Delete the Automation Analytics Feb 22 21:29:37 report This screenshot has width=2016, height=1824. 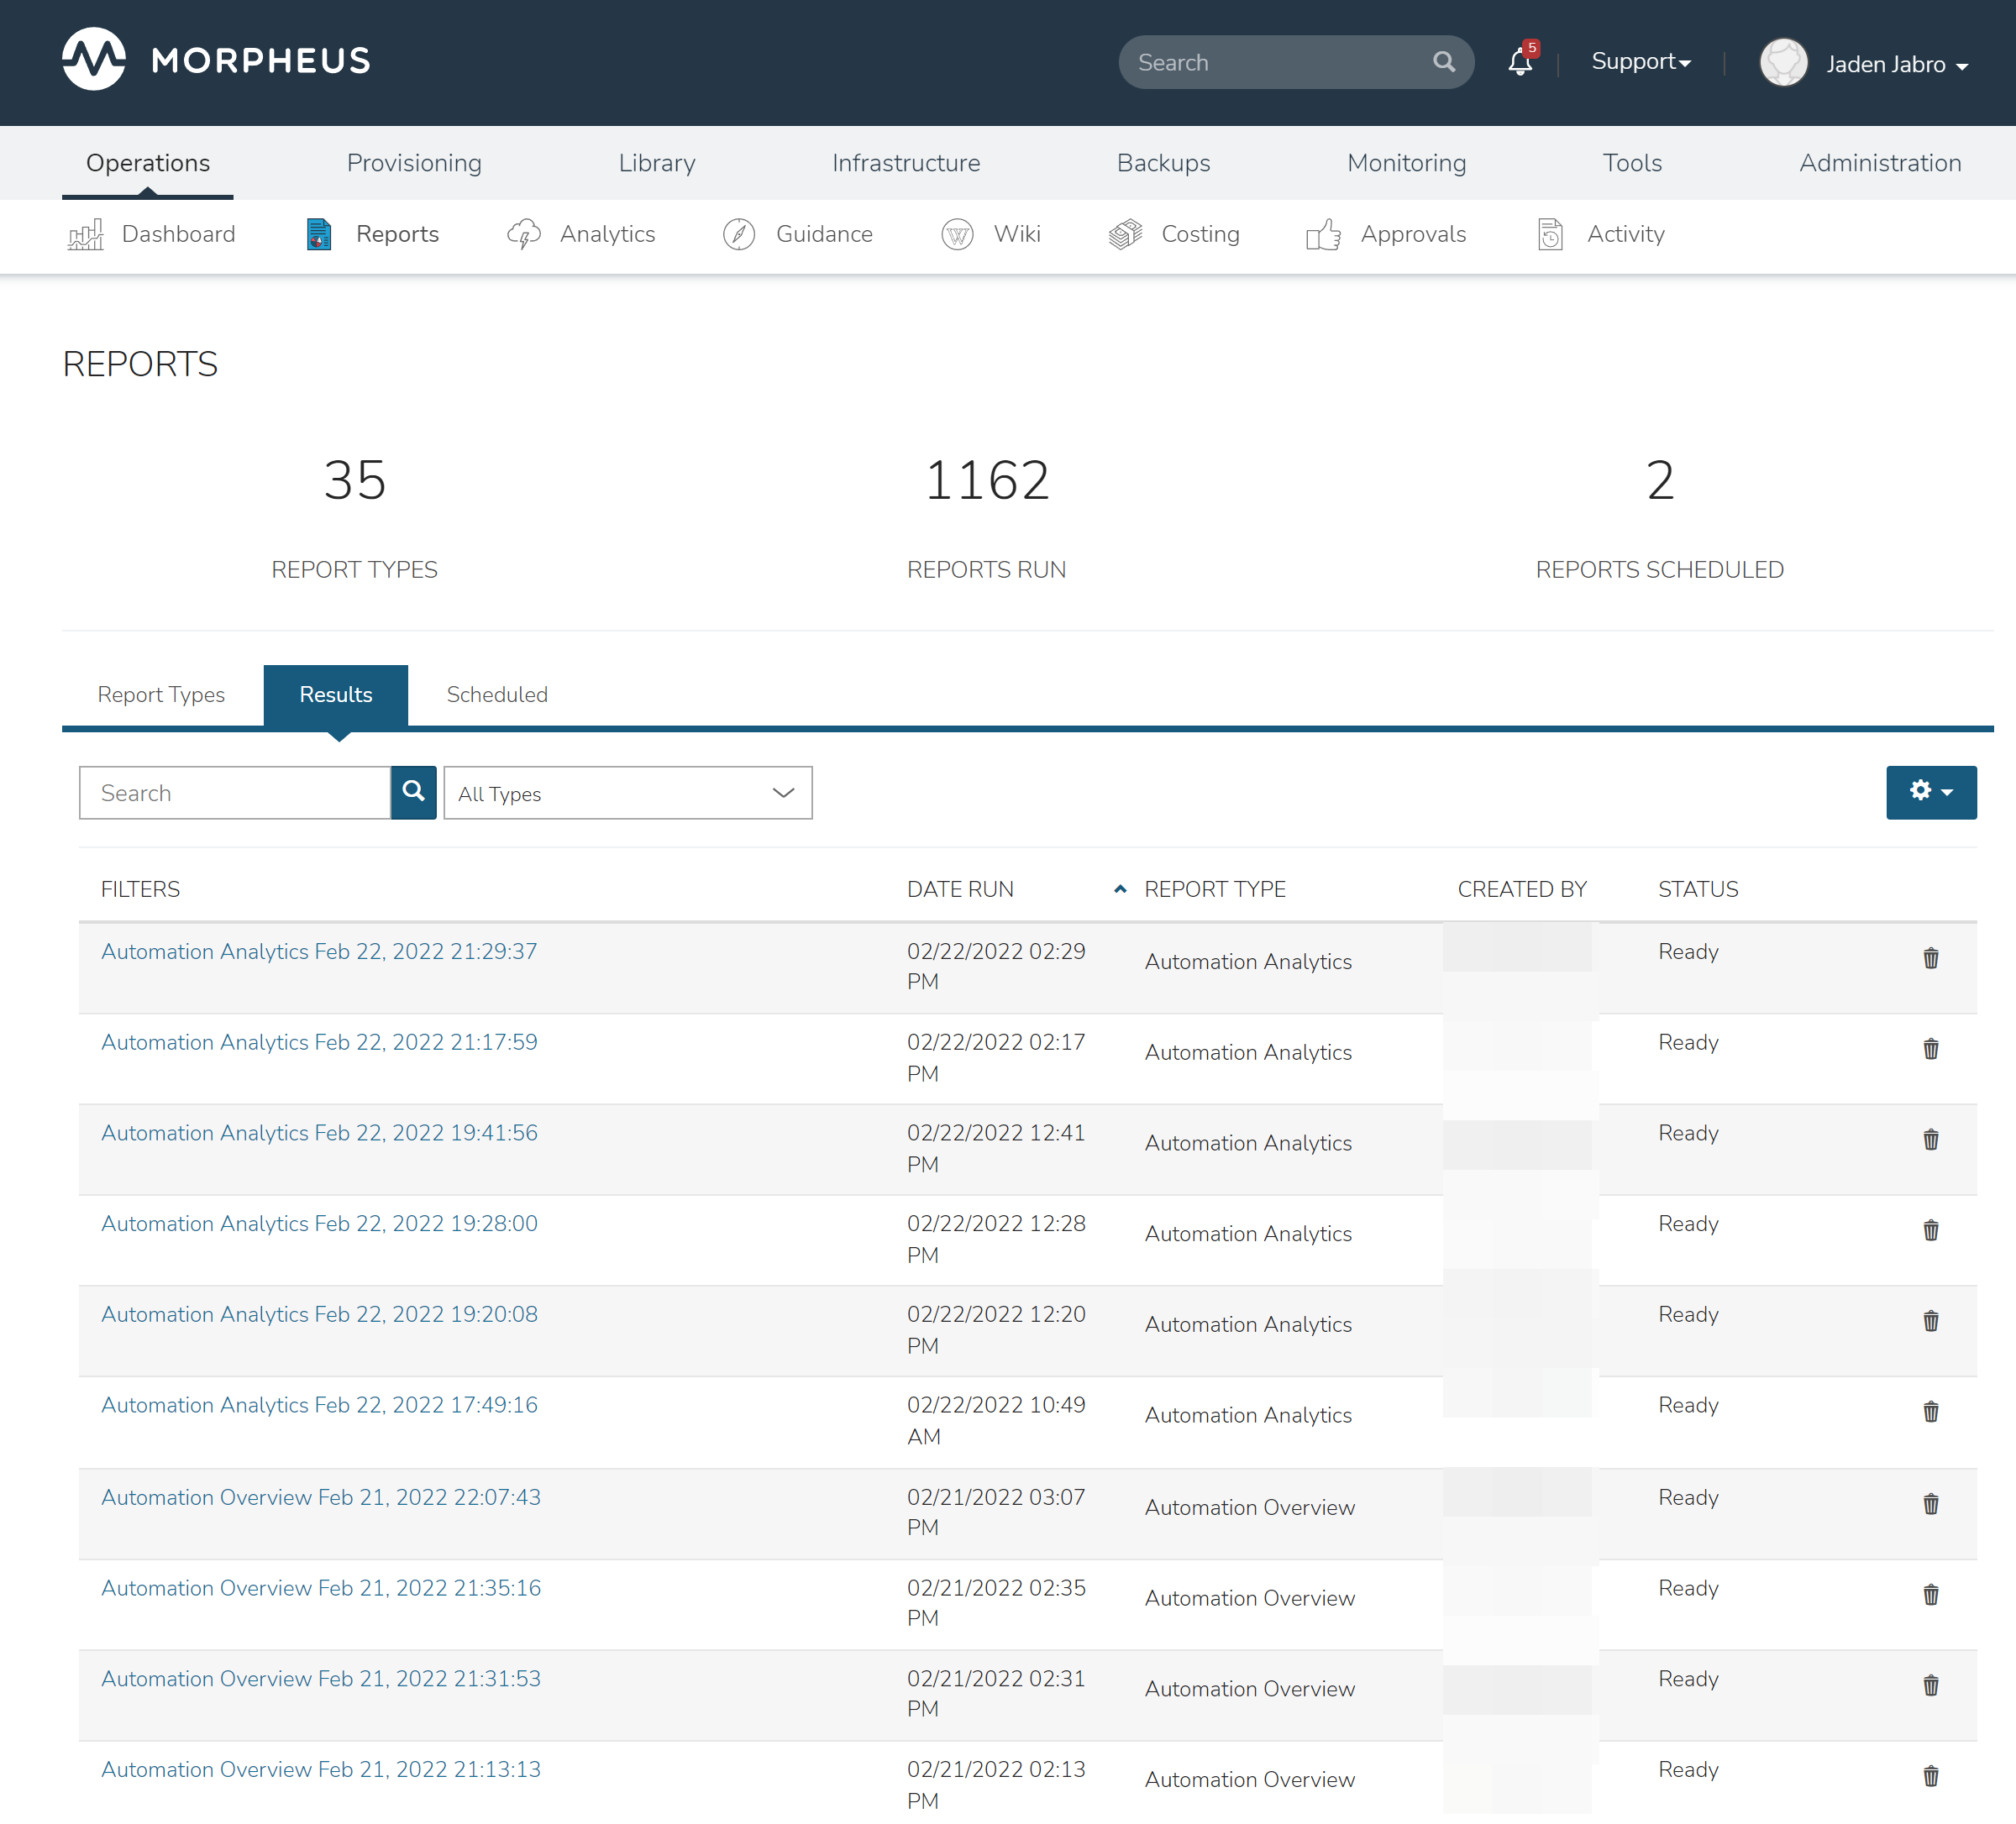(1931, 958)
